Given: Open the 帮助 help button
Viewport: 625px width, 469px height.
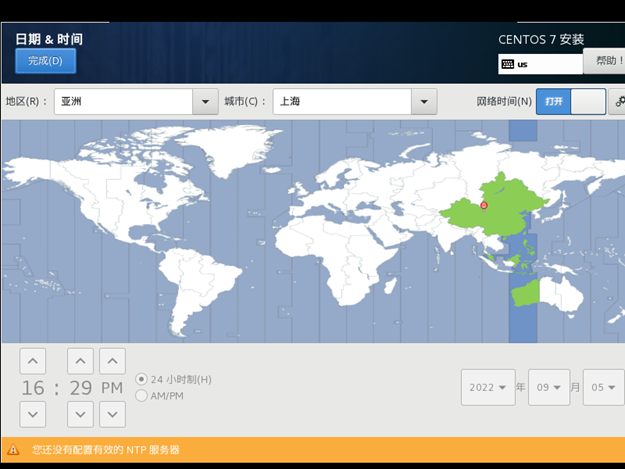Looking at the screenshot, I should pyautogui.click(x=604, y=61).
